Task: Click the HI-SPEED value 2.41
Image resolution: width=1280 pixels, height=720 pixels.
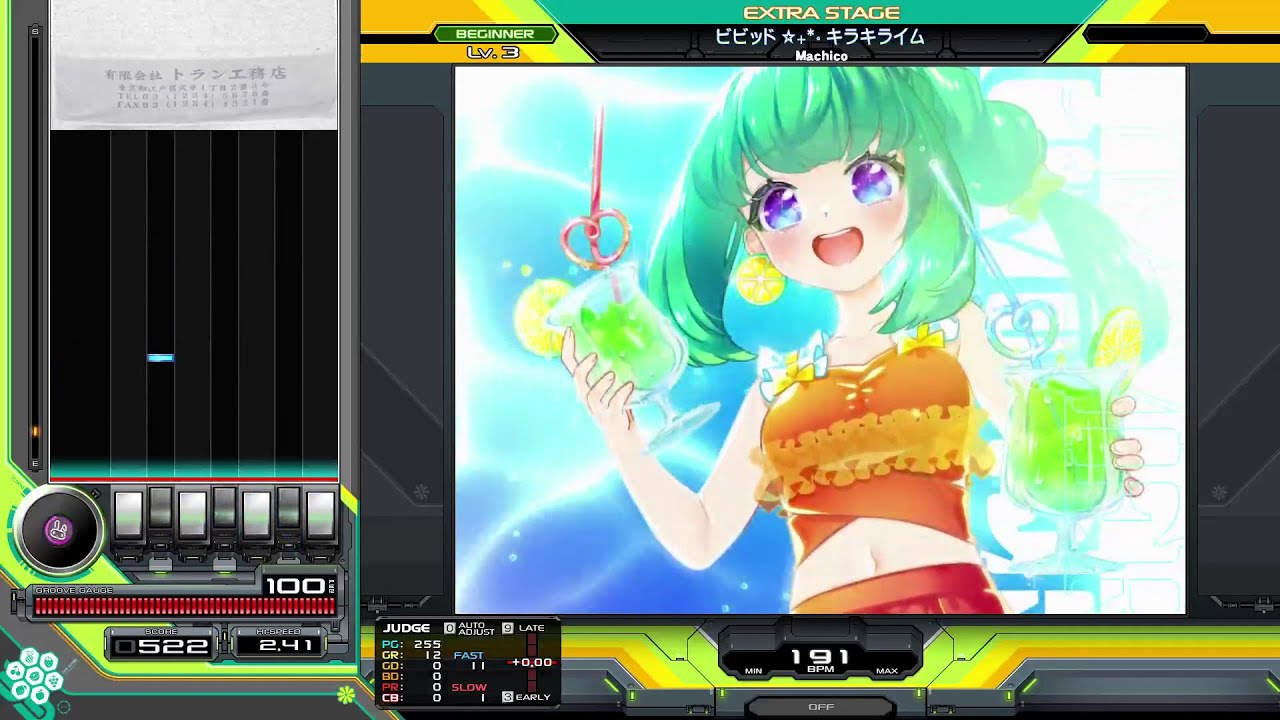Action: click(x=286, y=646)
